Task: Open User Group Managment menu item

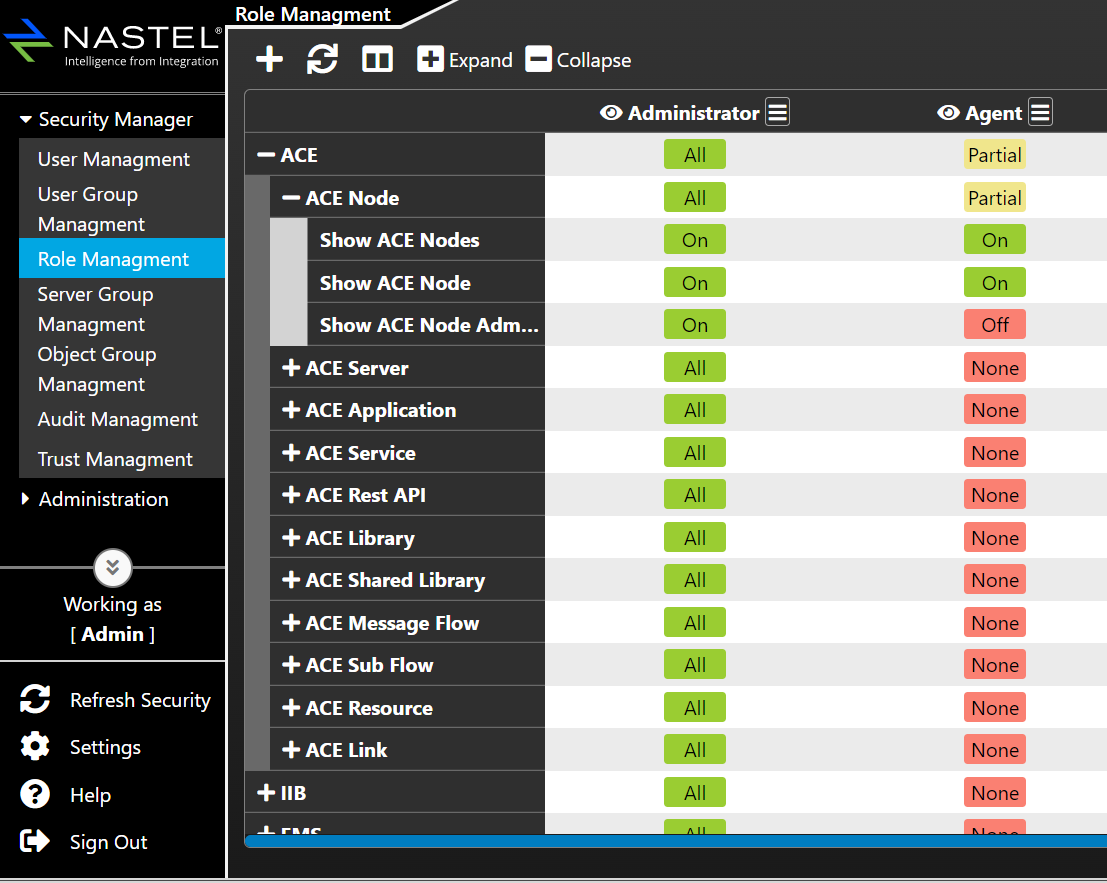Action: (121, 209)
